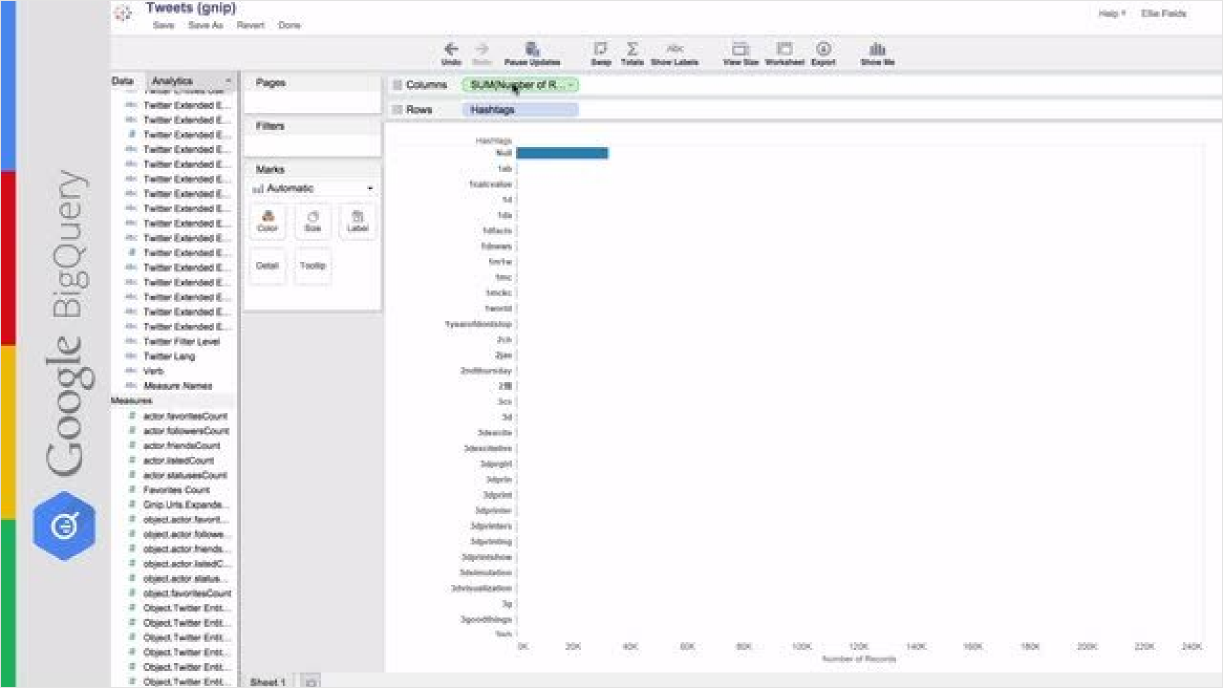Select the Sheet 1 tab
Image resolution: width=1223 pixels, height=688 pixels.
pos(268,681)
